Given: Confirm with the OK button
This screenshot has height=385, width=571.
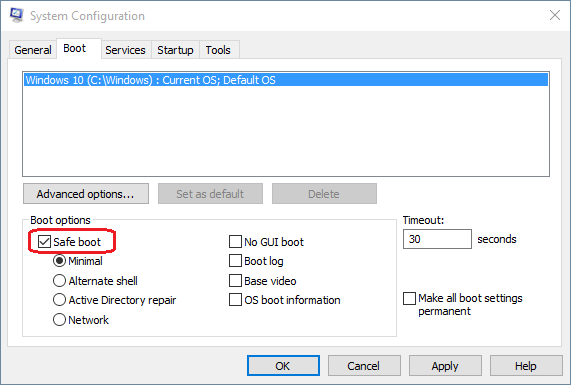Looking at the screenshot, I should tap(283, 366).
